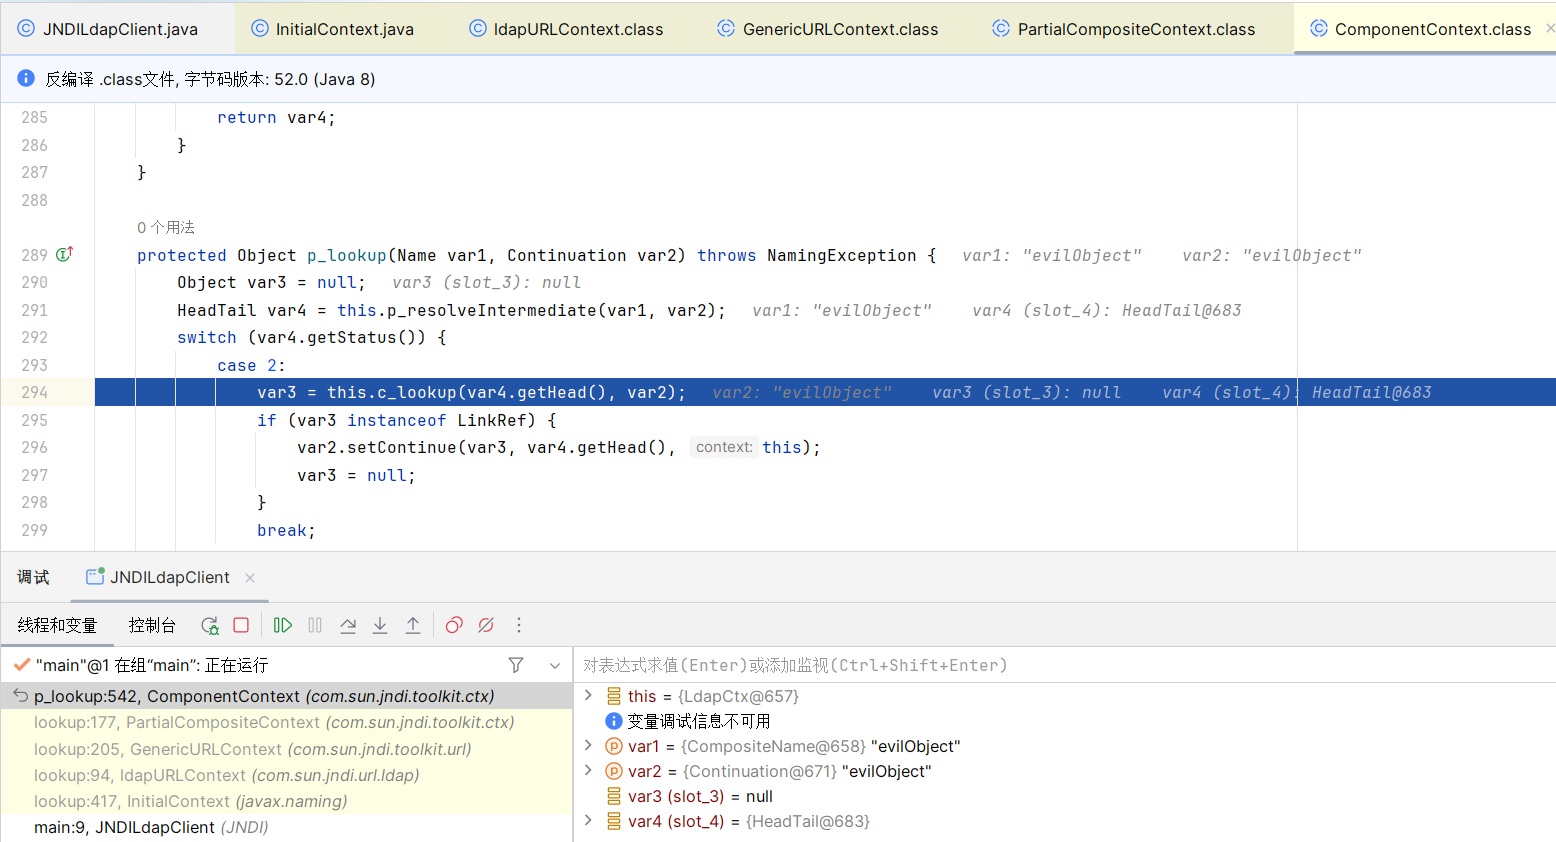Image resolution: width=1556 pixels, height=842 pixels.
Task: Close the ComponentContext.class tab
Action: [1550, 29]
